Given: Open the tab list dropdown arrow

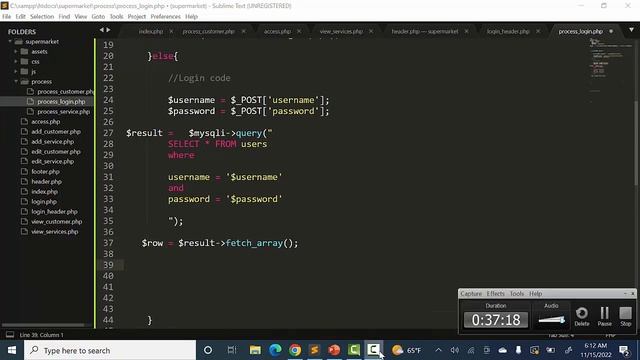Looking at the screenshot, I should [x=631, y=30].
